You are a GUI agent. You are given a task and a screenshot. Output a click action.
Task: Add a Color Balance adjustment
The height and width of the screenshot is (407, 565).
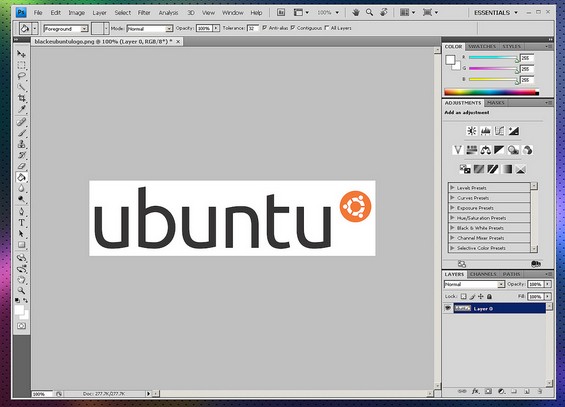(485, 150)
